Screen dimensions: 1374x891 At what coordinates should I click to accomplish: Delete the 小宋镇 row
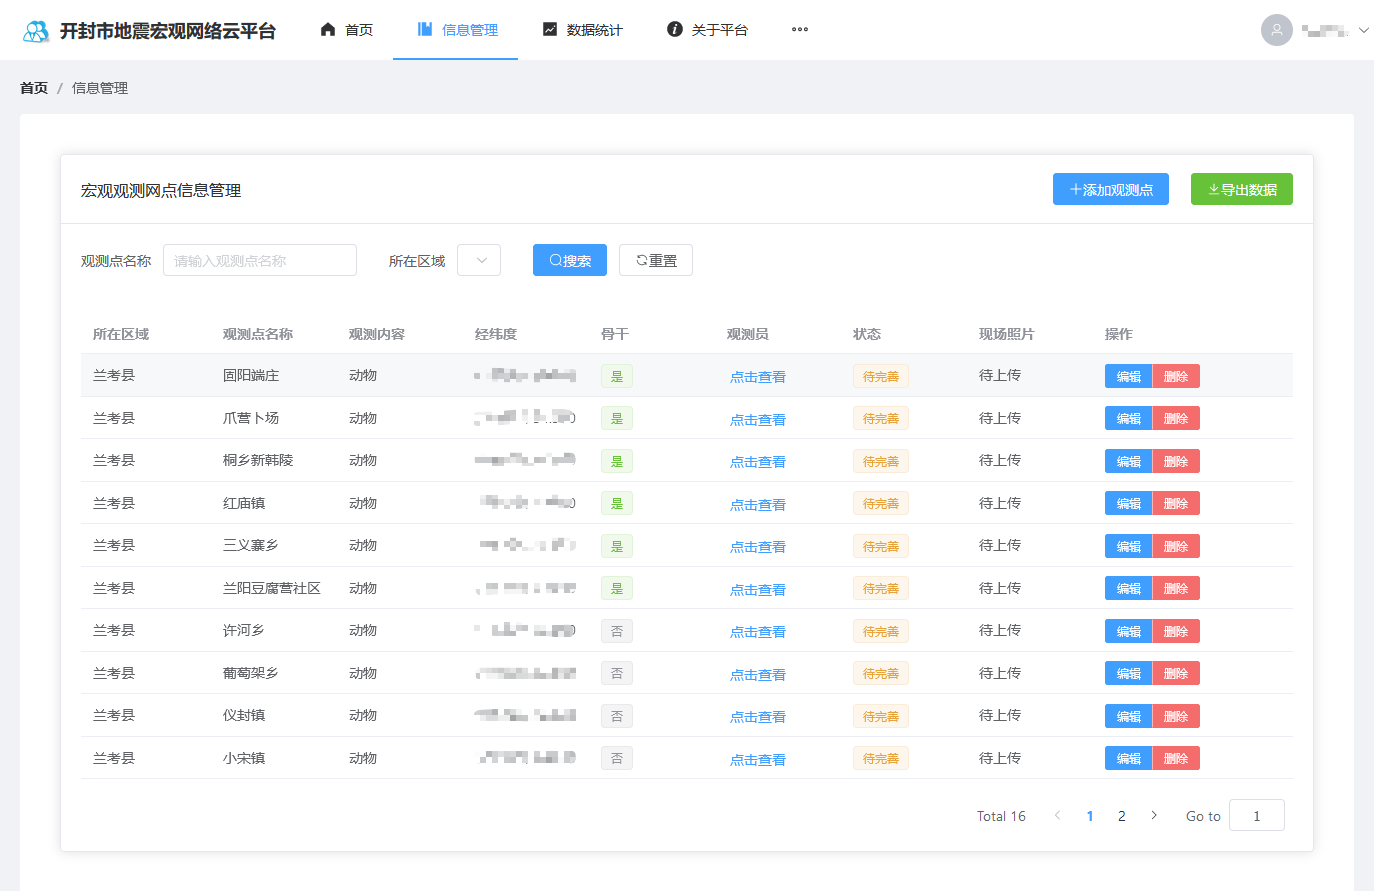pos(1176,759)
